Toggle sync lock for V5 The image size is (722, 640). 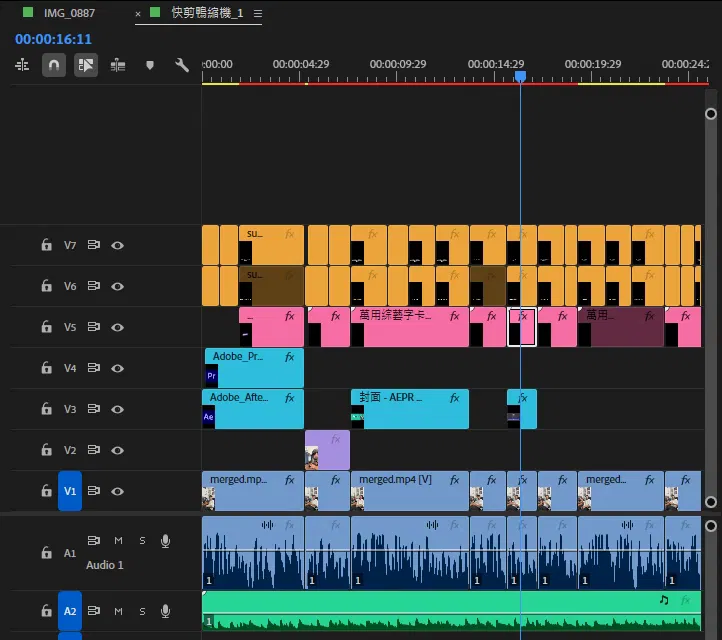(x=94, y=327)
